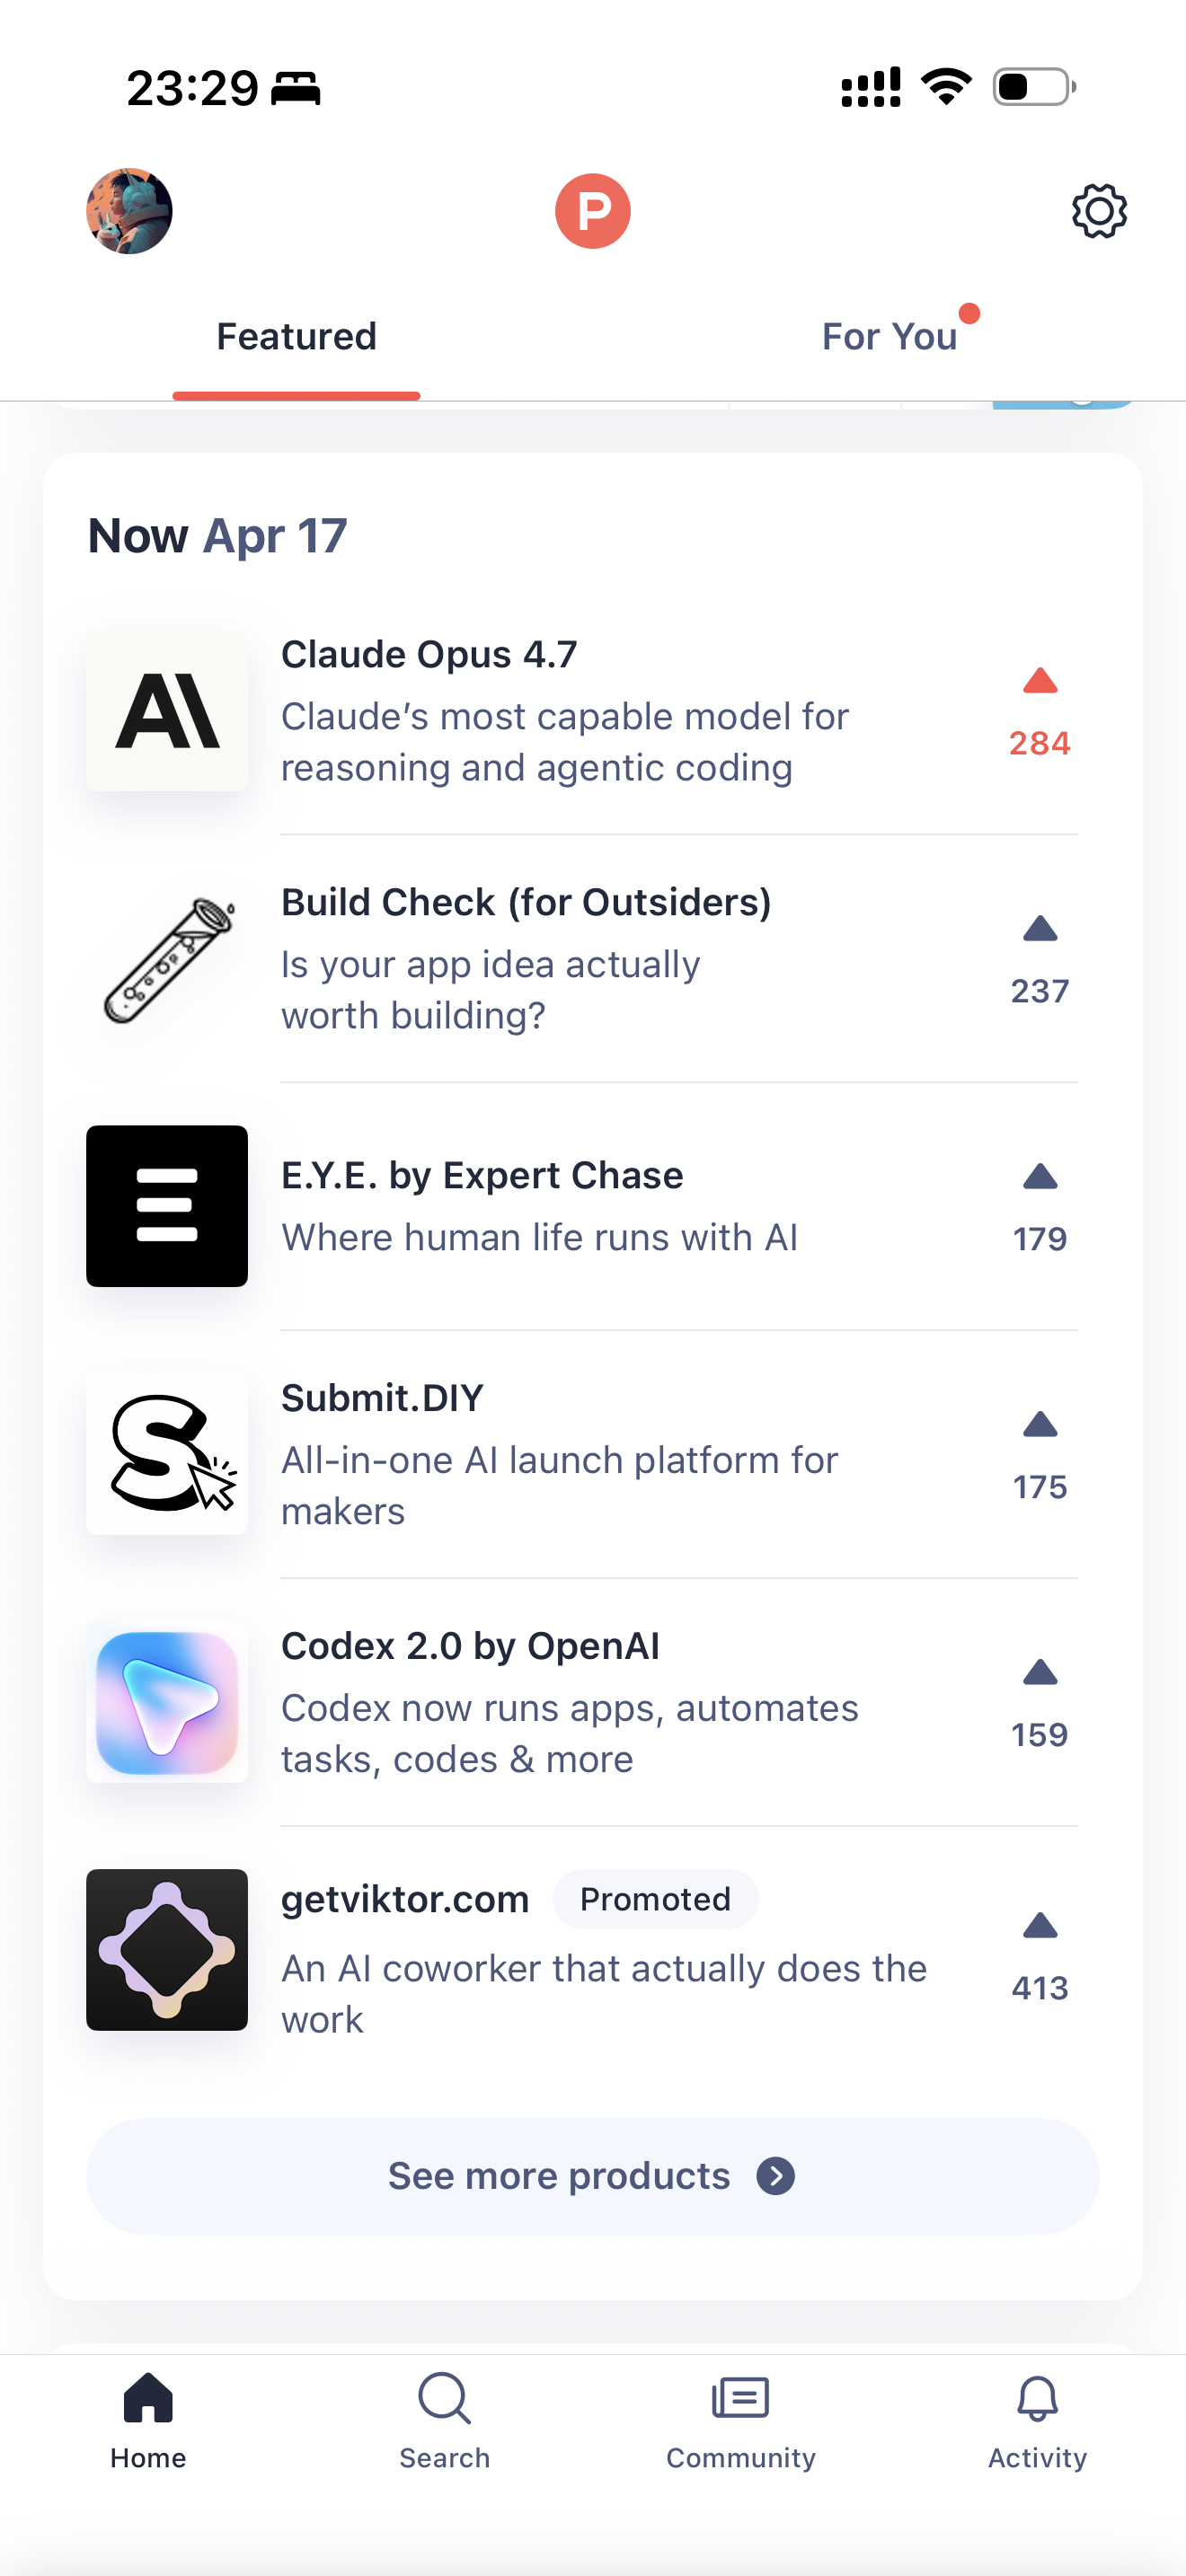Upvote Codex 2.0 by OpenAI
1186x2576 pixels.
coord(1039,1703)
